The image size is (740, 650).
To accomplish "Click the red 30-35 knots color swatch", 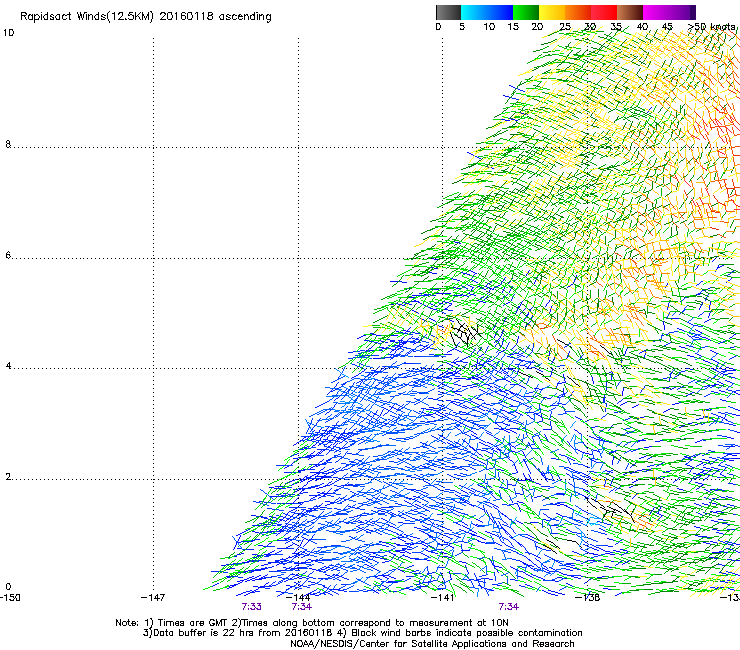I will [x=604, y=12].
